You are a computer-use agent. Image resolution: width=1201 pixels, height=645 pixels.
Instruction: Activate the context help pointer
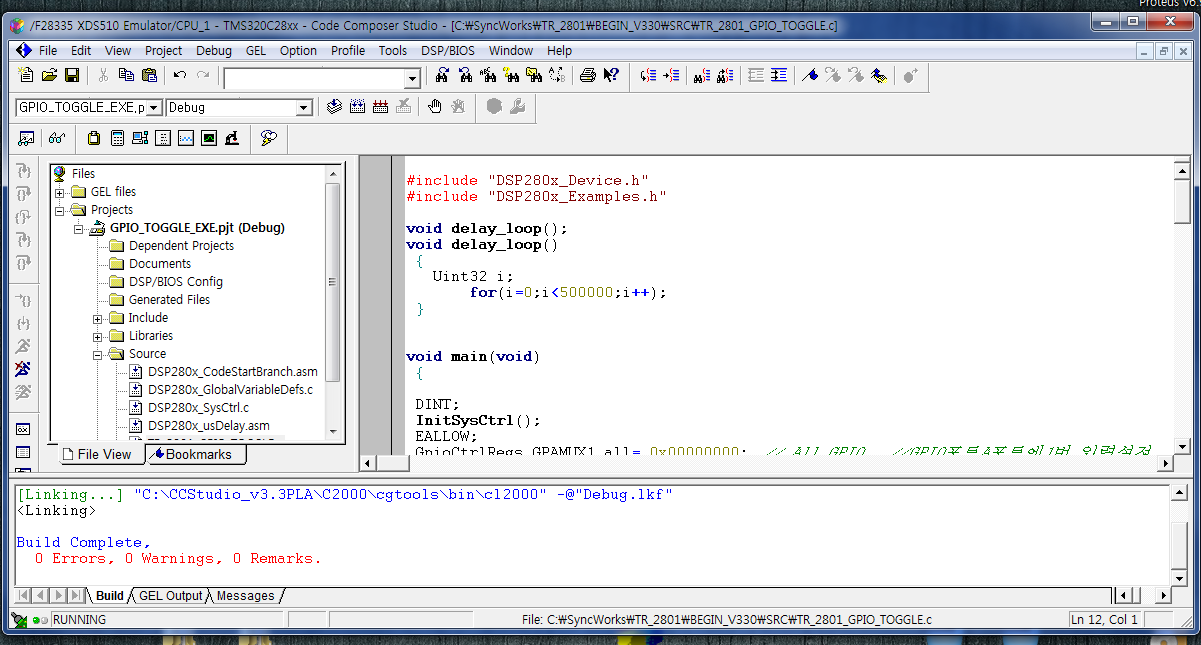coord(611,75)
